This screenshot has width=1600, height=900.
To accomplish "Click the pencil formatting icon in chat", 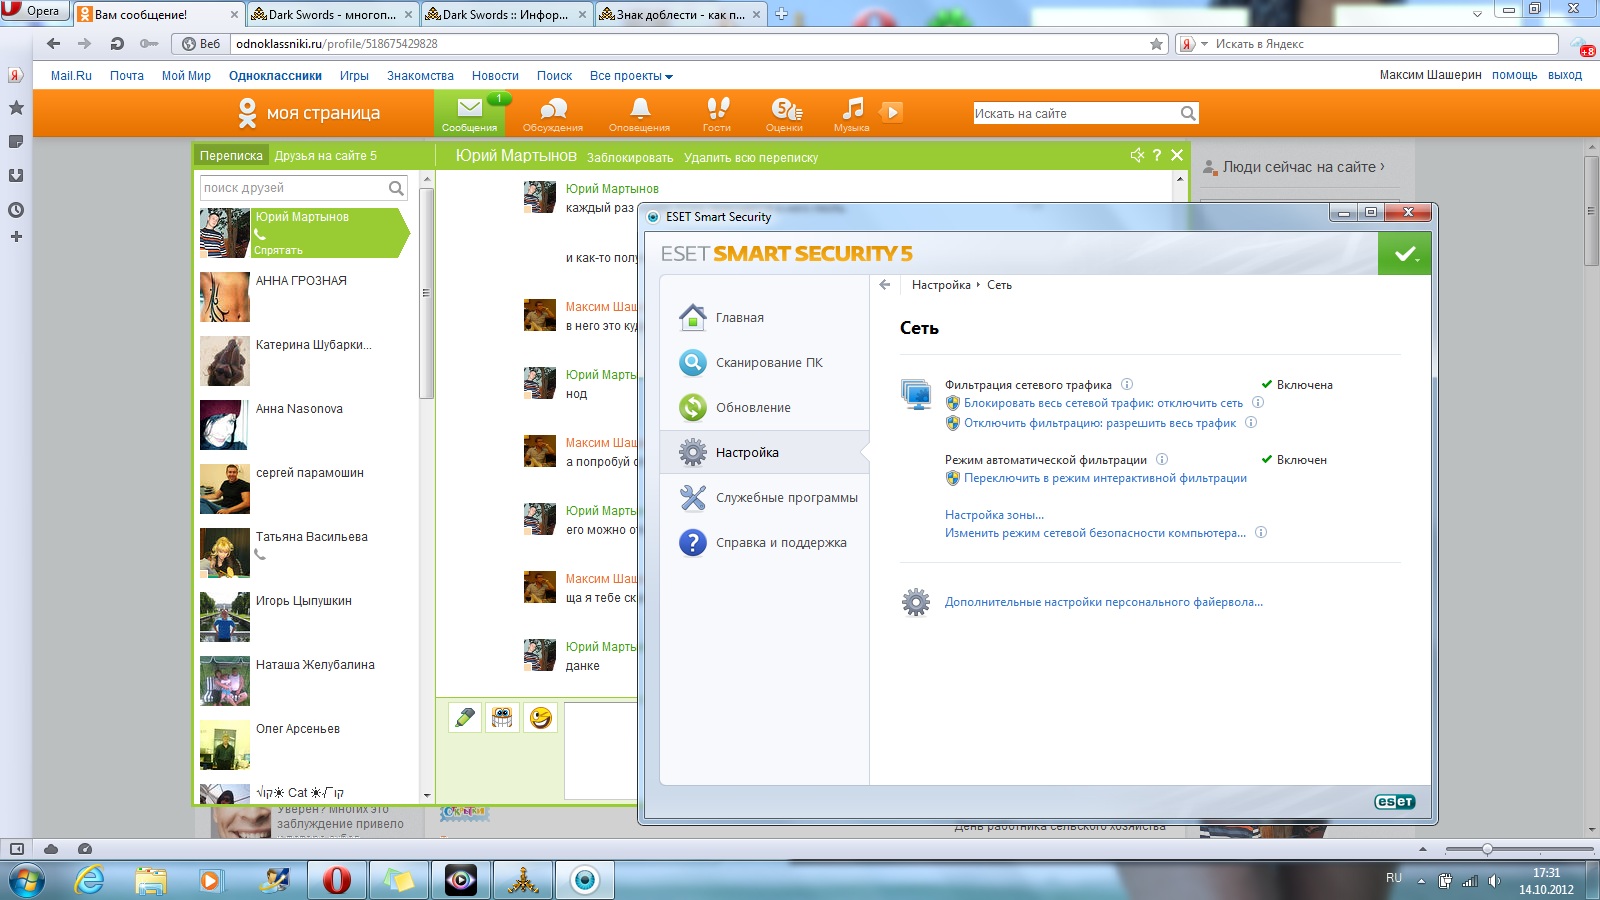I will click(x=465, y=717).
